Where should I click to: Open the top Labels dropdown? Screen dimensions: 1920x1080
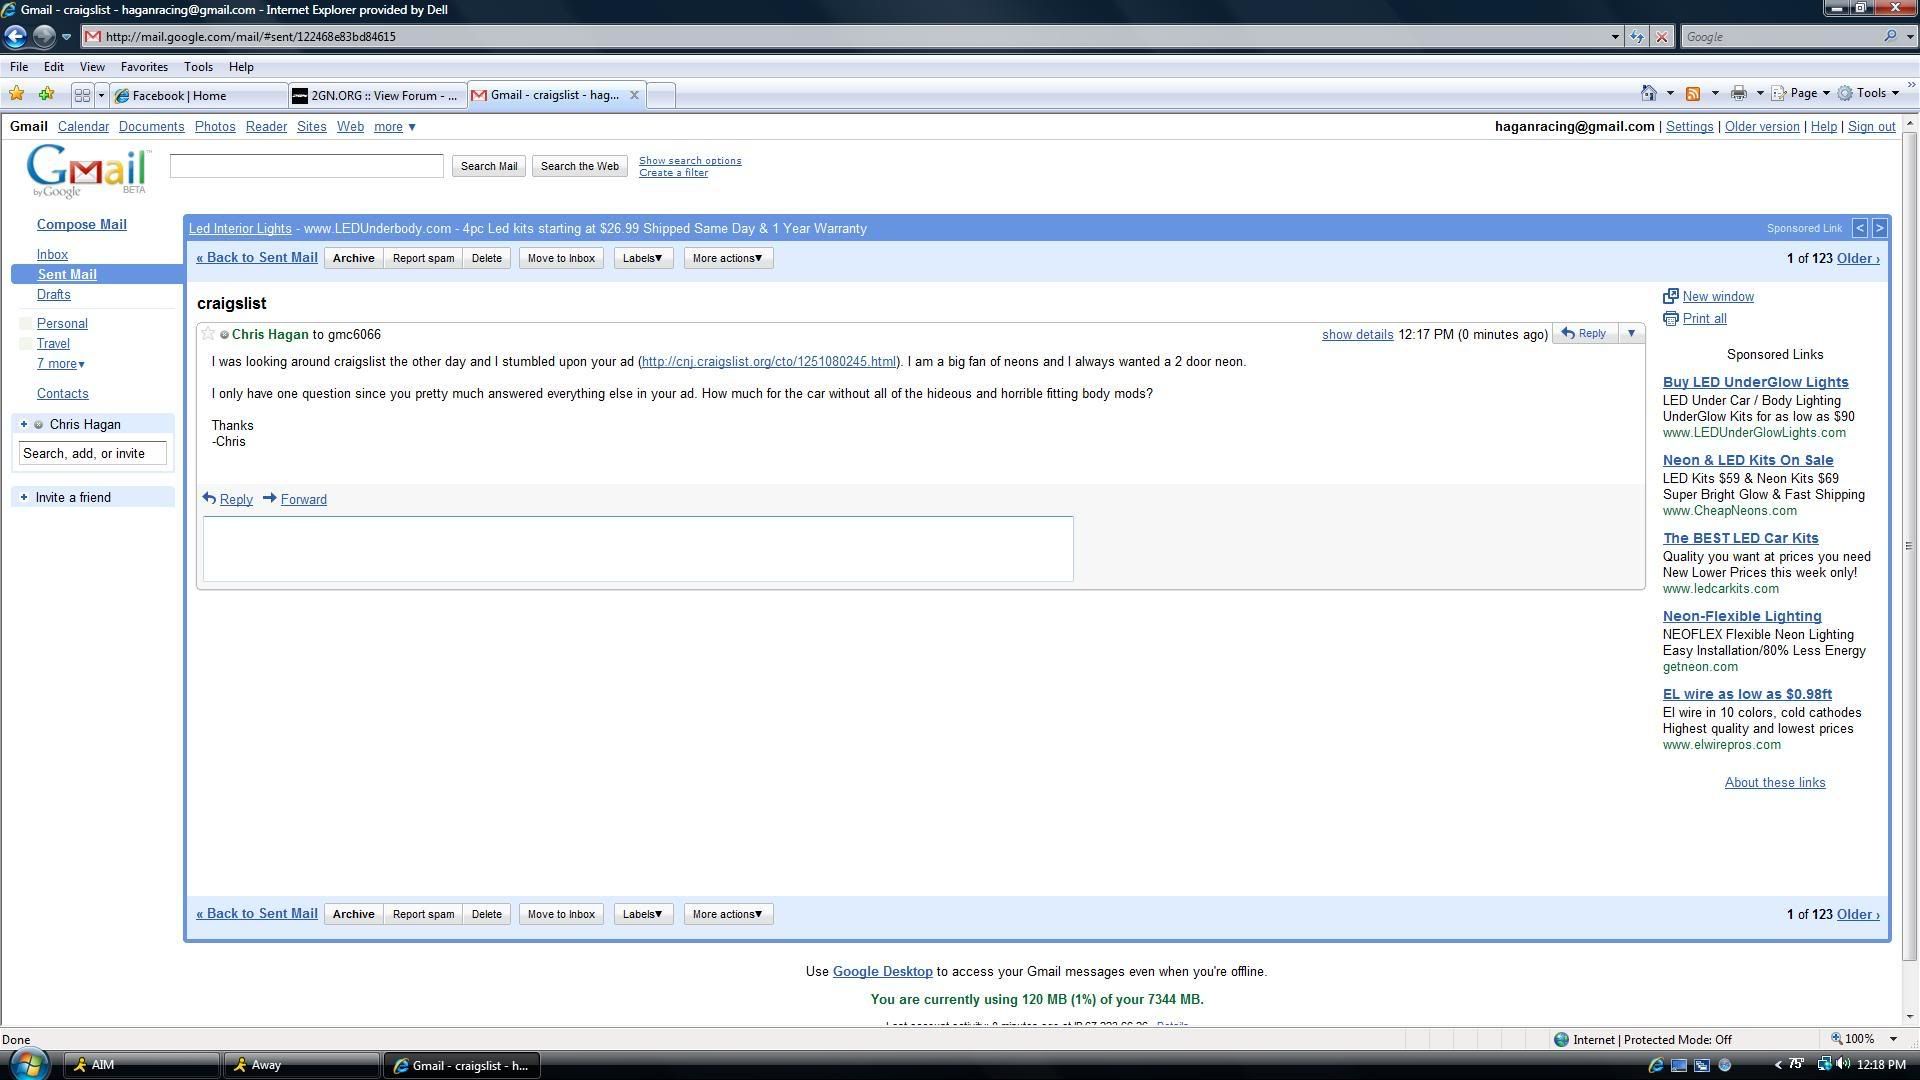coord(642,258)
